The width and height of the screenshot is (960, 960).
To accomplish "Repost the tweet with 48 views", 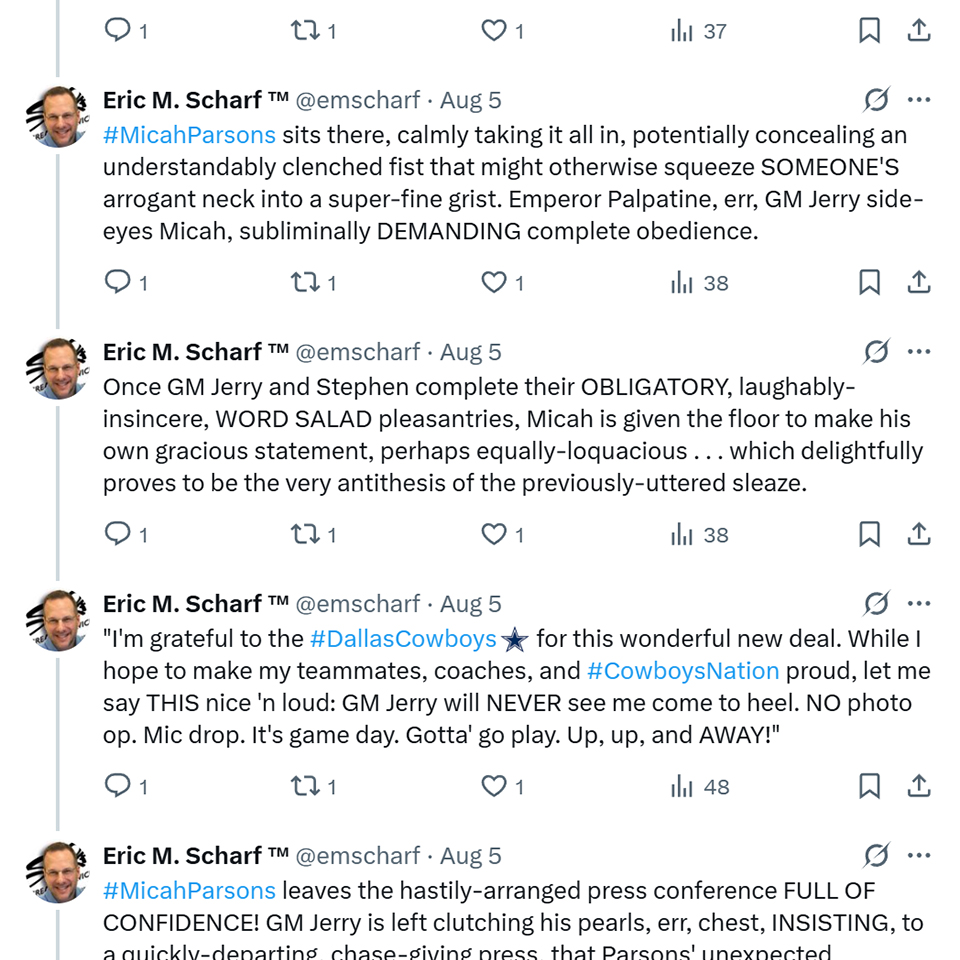I will pos(304,786).
